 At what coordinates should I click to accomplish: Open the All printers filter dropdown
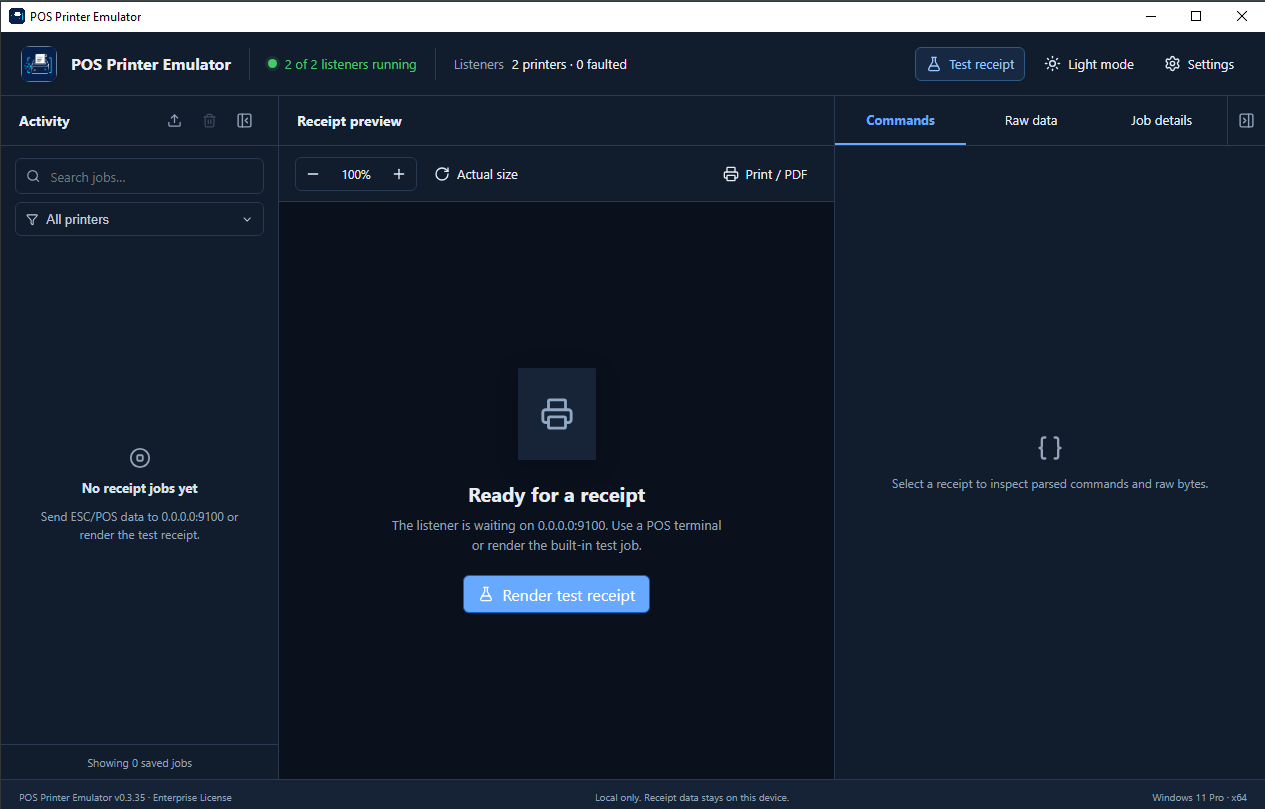pos(139,219)
